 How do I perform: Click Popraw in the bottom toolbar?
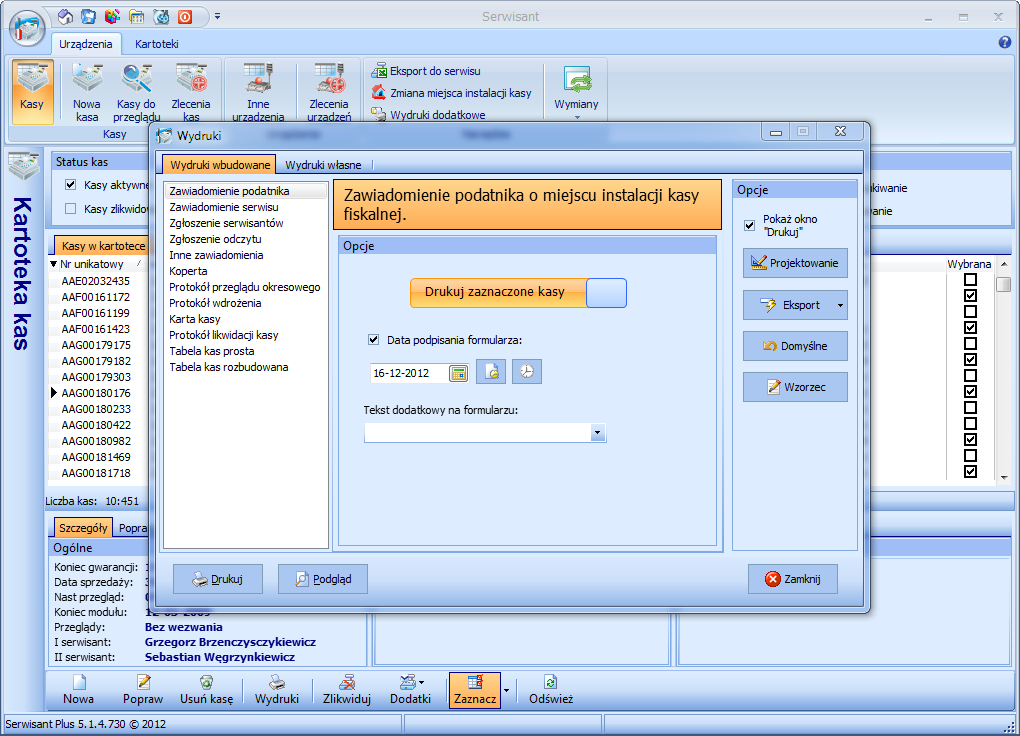coord(142,690)
